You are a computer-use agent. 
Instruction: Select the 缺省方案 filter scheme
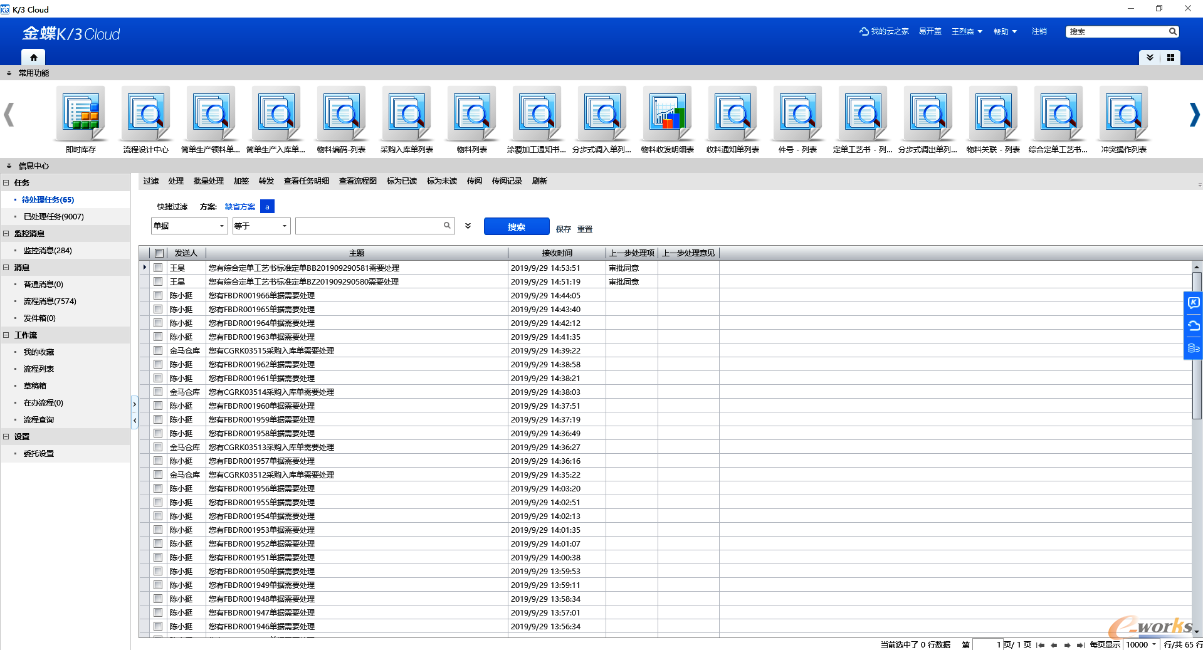point(239,206)
